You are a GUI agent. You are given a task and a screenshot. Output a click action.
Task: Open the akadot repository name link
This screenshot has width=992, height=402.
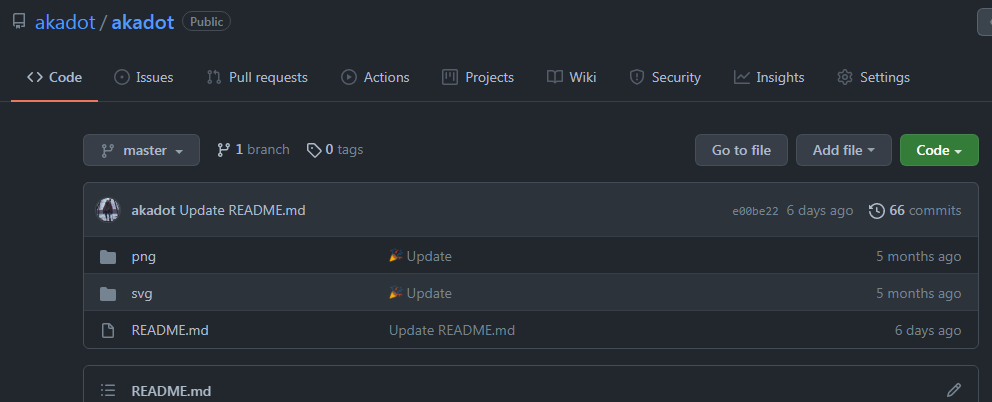(142, 22)
